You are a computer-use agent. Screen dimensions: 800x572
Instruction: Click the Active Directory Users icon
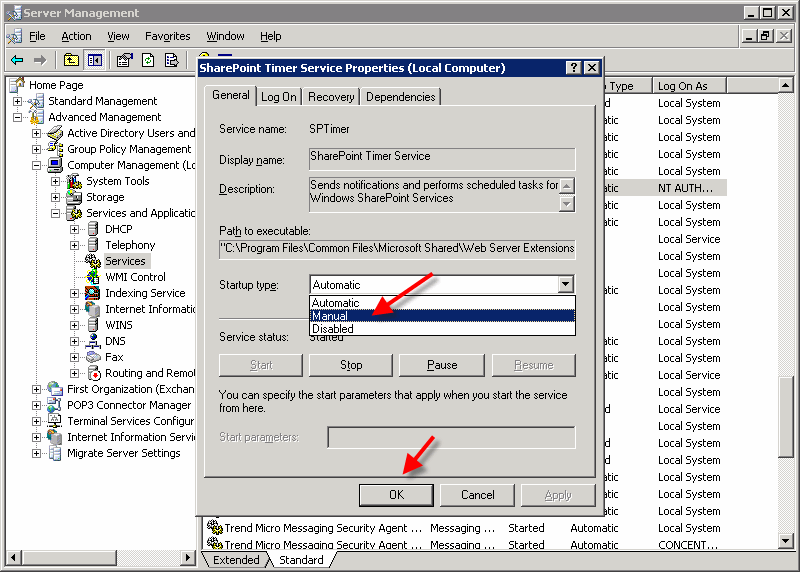click(x=55, y=133)
